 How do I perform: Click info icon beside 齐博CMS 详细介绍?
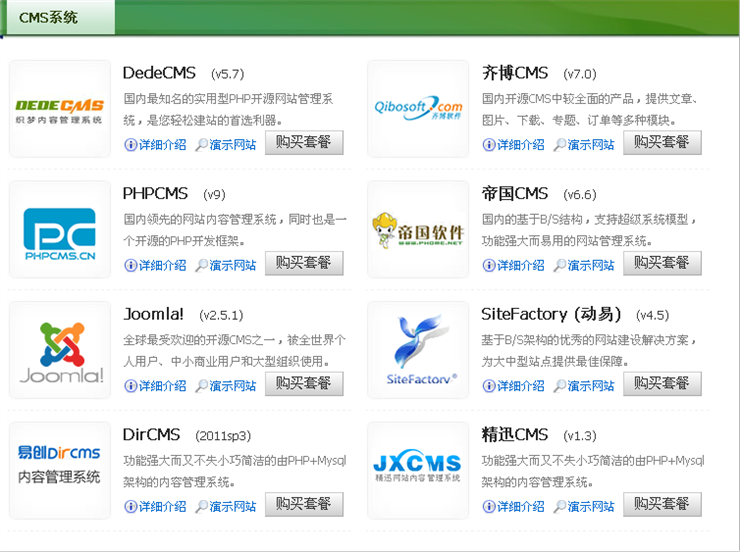[488, 144]
